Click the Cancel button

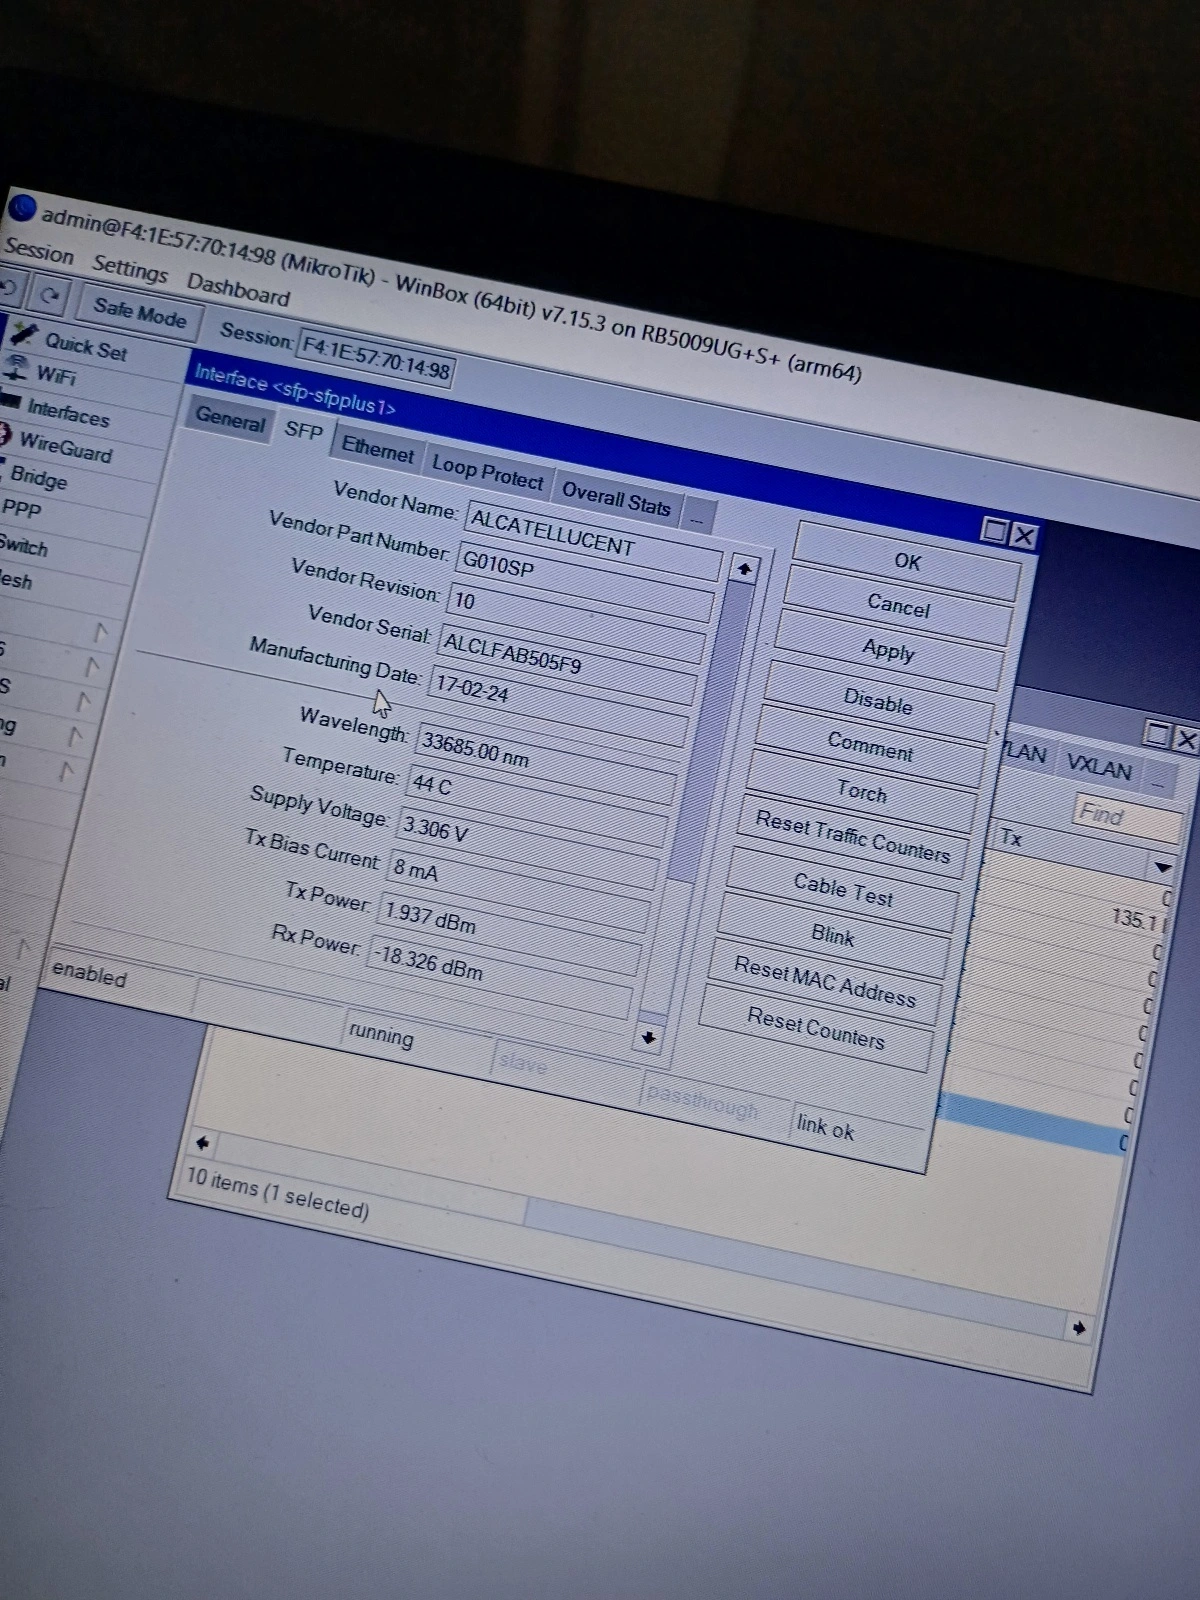coord(898,606)
